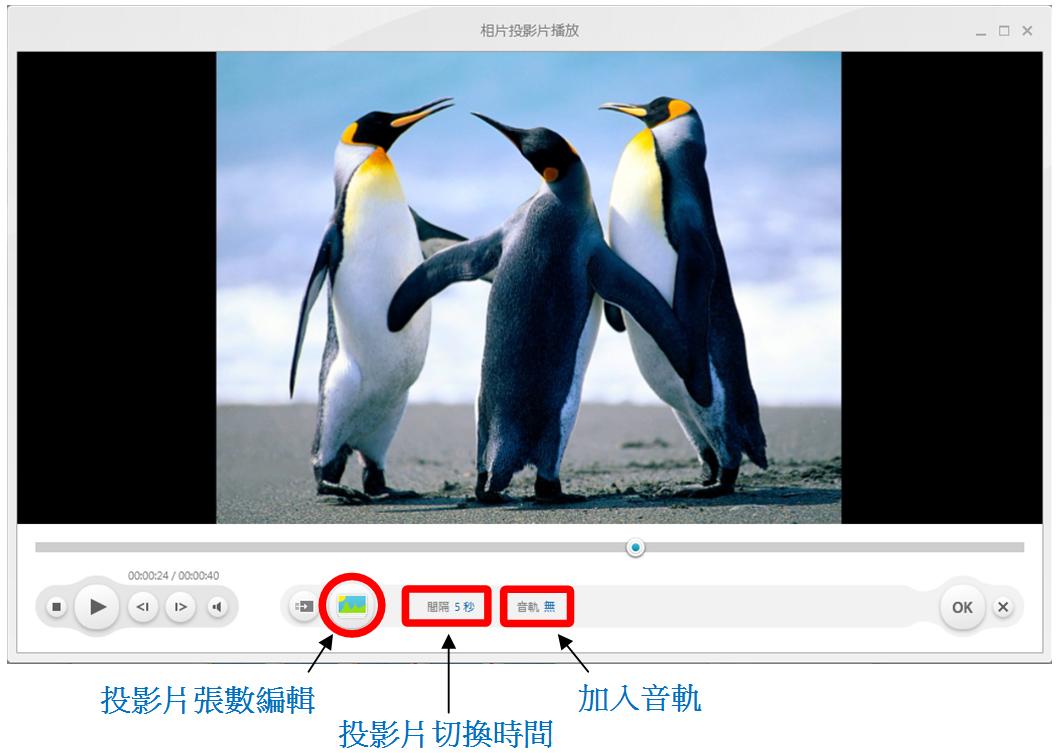The width and height of the screenshot is (1061, 753).
Task: Change the 5-second interval setting
Action: click(x=450, y=607)
